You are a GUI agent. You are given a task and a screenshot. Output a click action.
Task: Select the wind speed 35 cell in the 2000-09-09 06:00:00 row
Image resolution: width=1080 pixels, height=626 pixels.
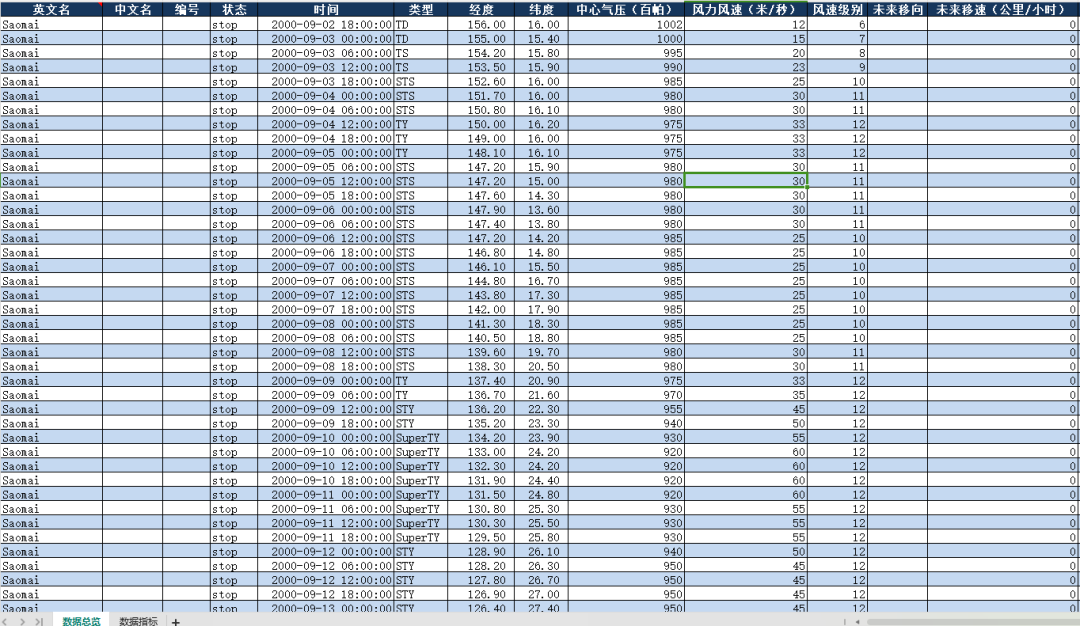(x=746, y=395)
